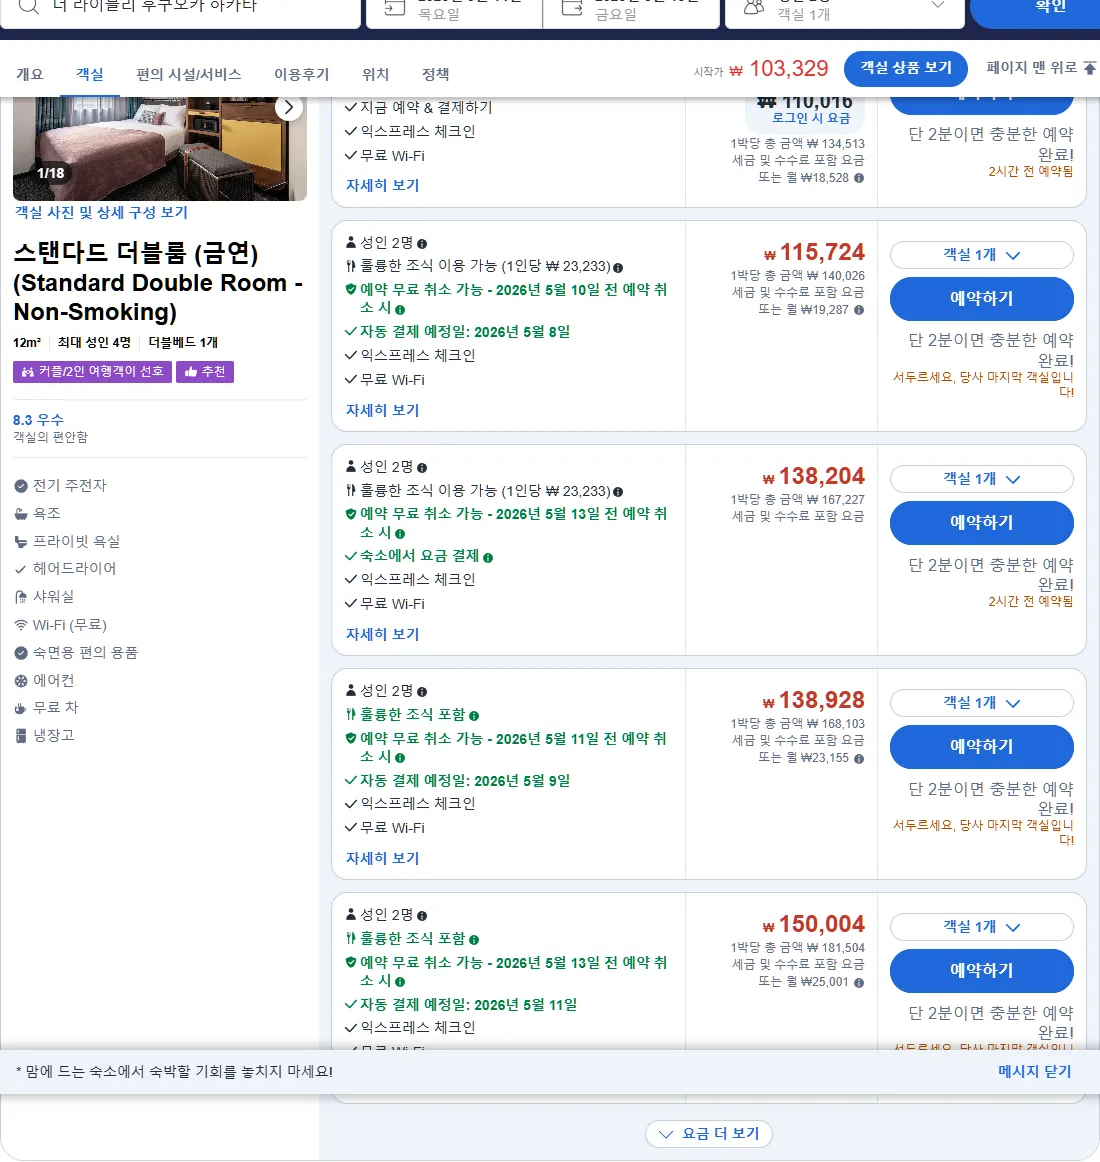Screen dimensions: 1100x1162
Task: Go to the 위치 tab
Action: 375,74
